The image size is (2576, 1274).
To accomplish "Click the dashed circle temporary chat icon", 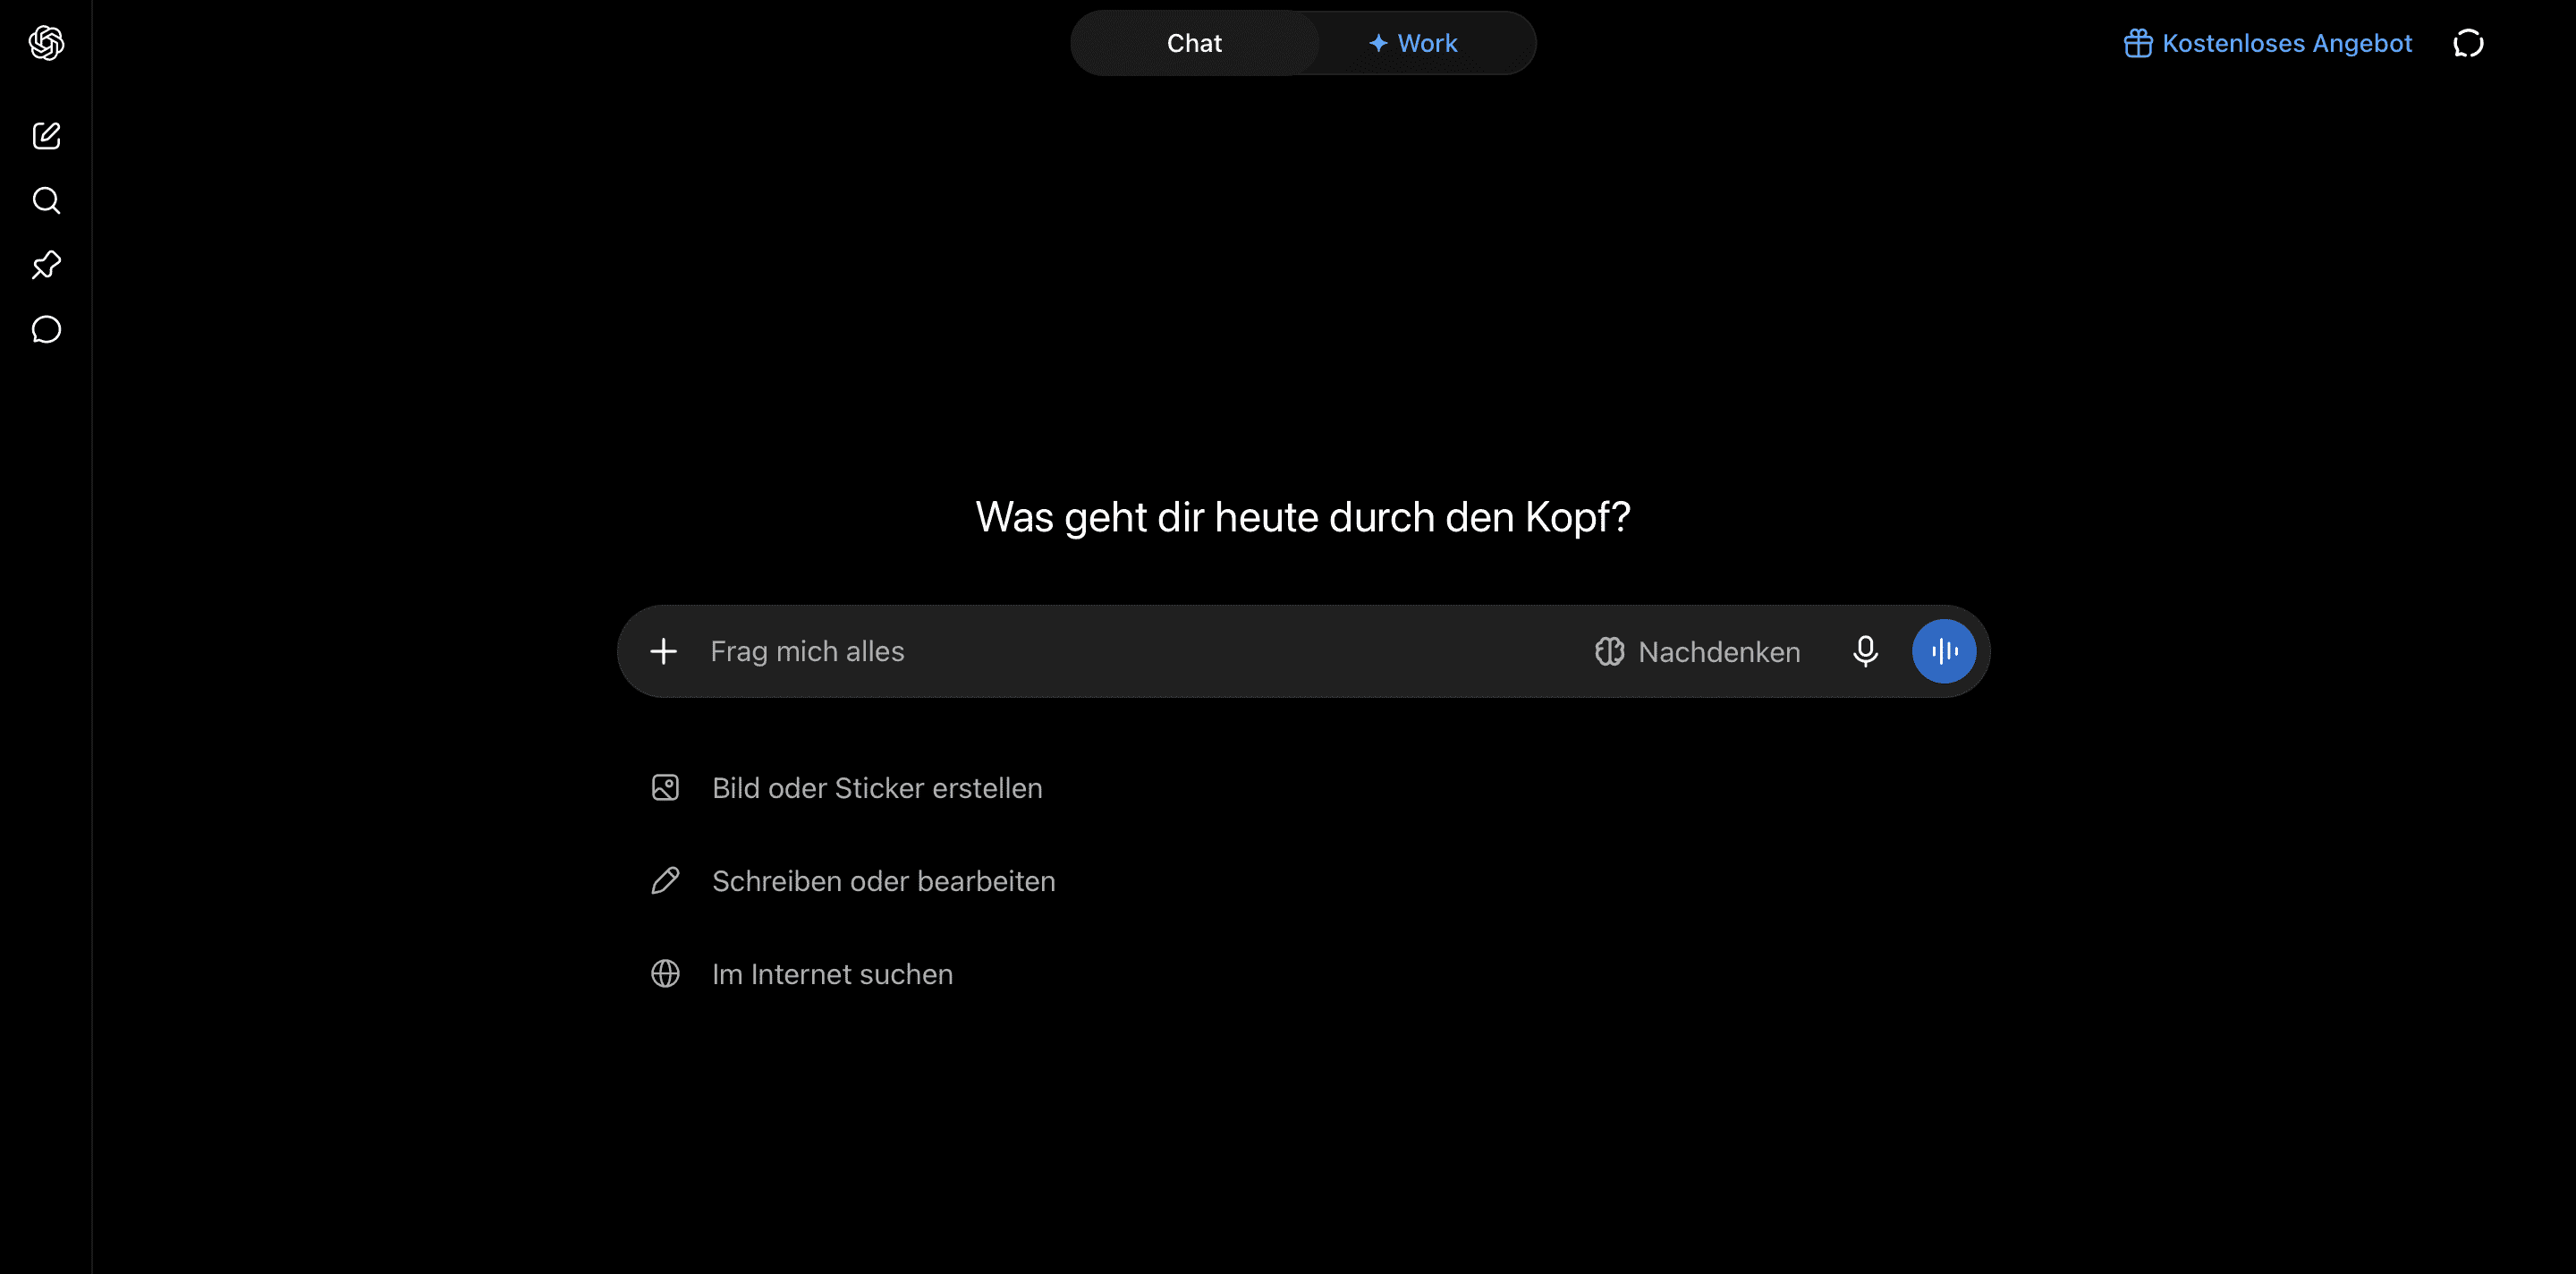I will coord(2468,43).
